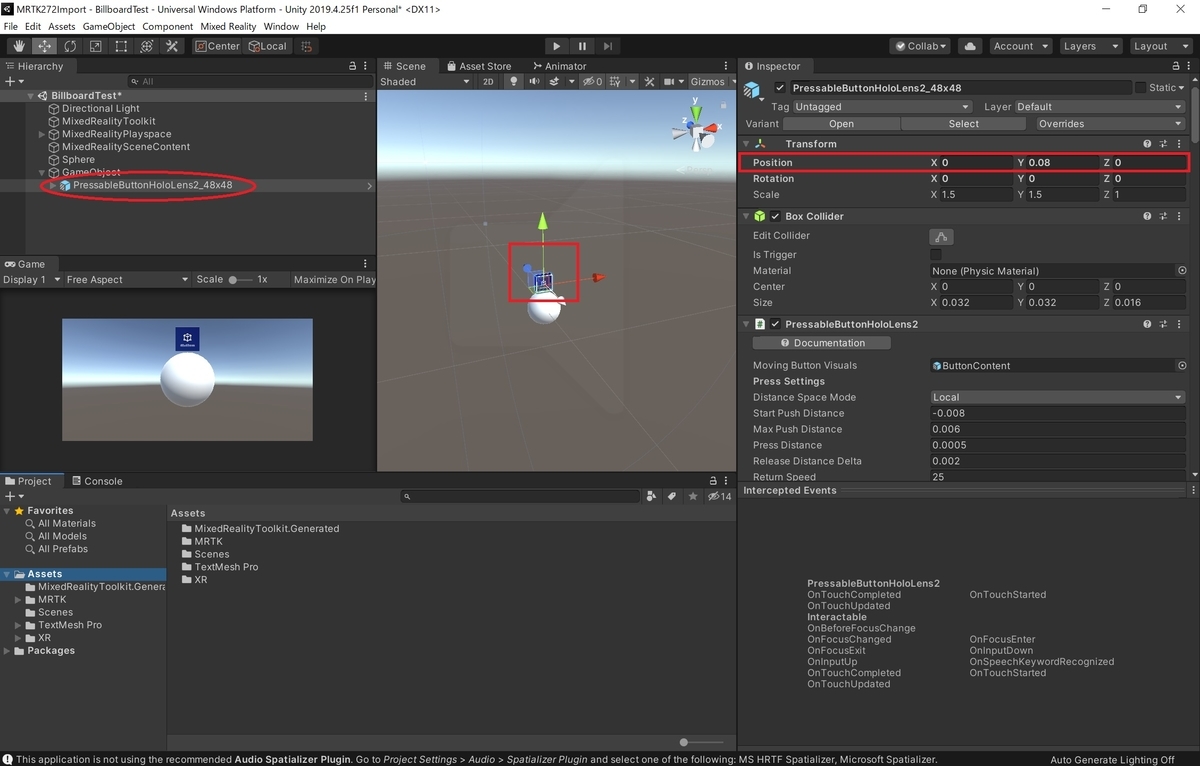
Task: Click the Pause button
Action: tap(582, 46)
